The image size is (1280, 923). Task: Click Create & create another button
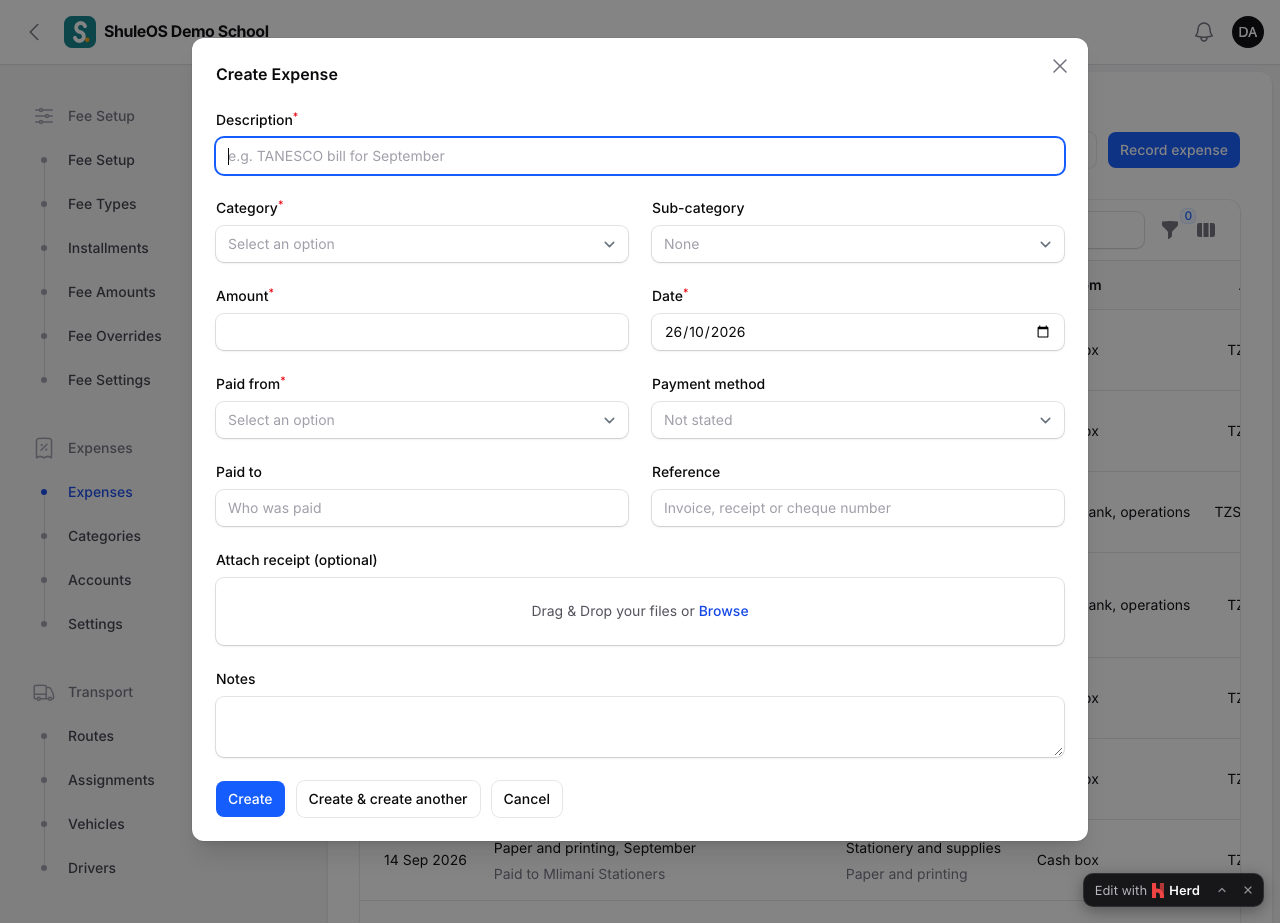[x=388, y=799]
